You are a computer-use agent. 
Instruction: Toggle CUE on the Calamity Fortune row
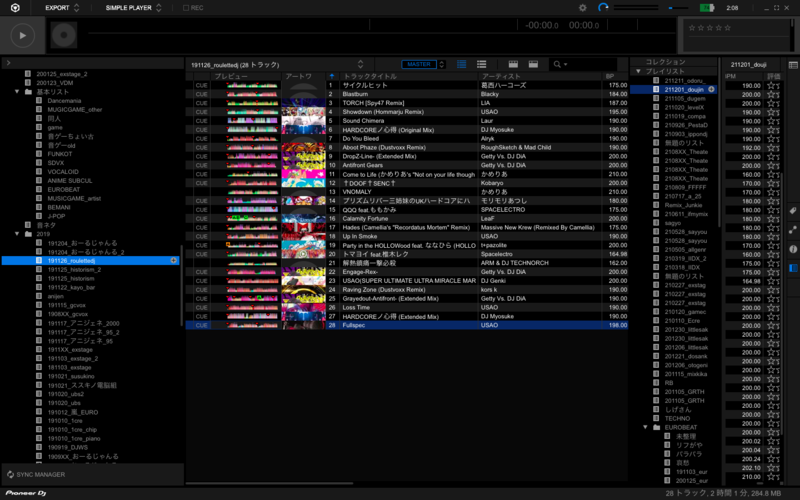click(x=202, y=219)
